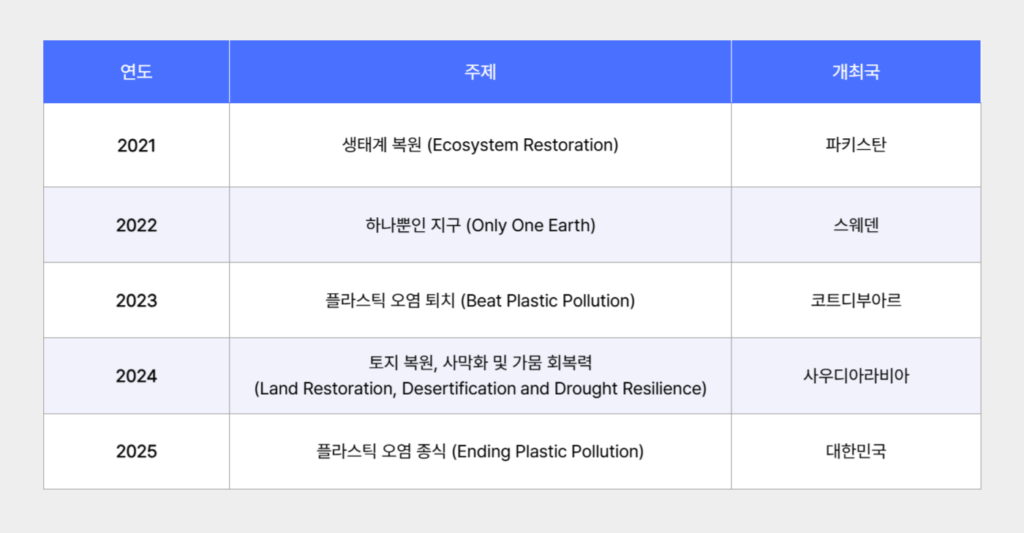Click the 주제 column header
This screenshot has height=533, width=1024.
coord(480,72)
